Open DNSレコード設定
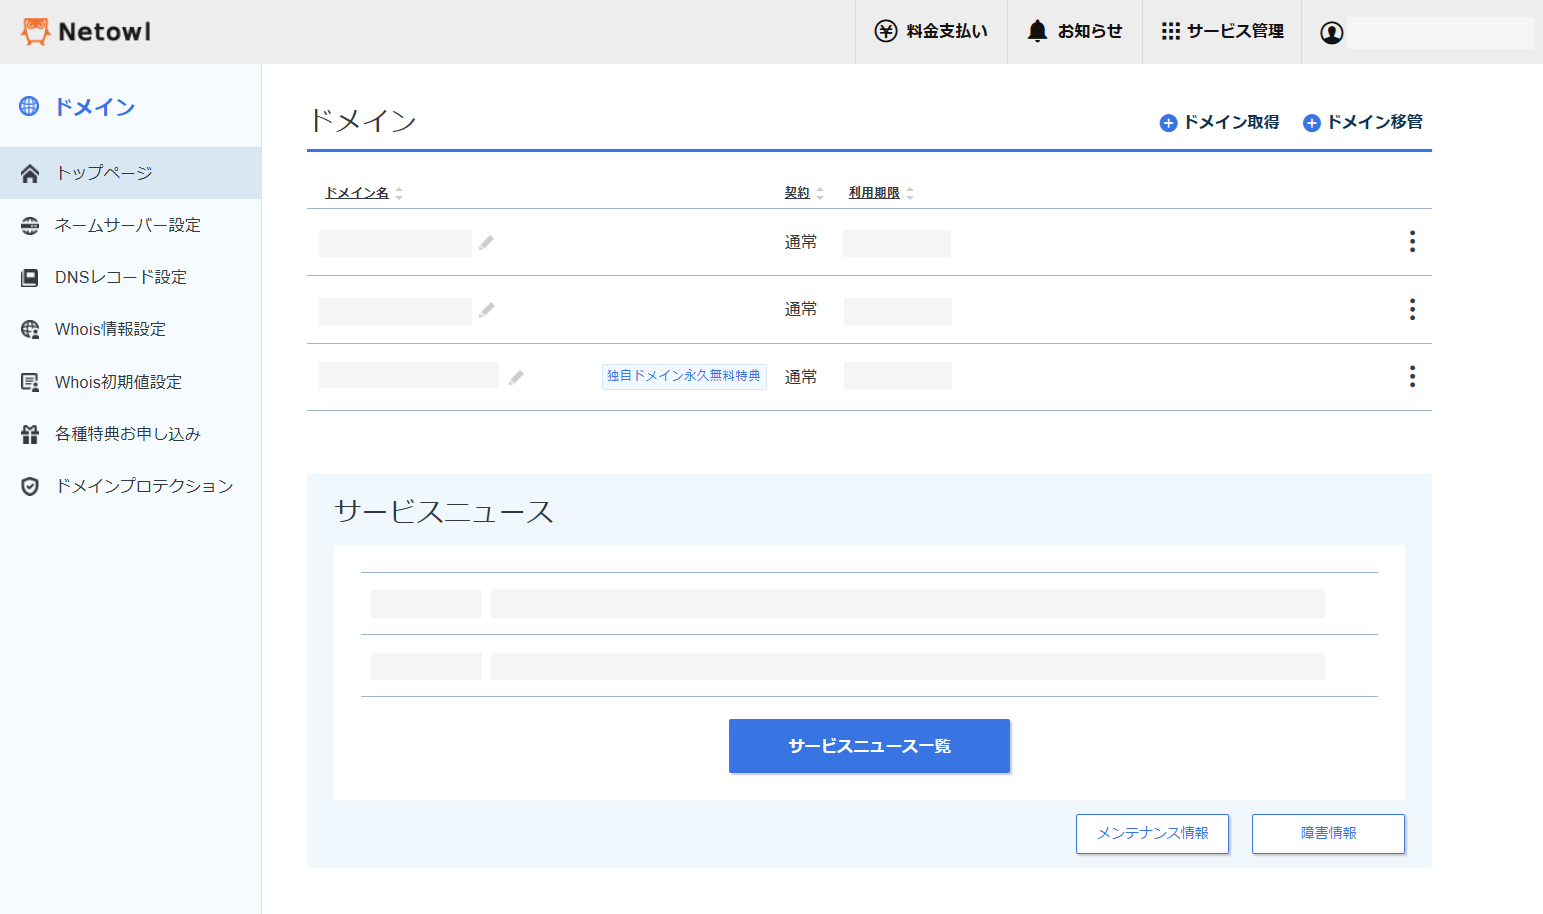This screenshot has height=914, width=1543. point(130,277)
